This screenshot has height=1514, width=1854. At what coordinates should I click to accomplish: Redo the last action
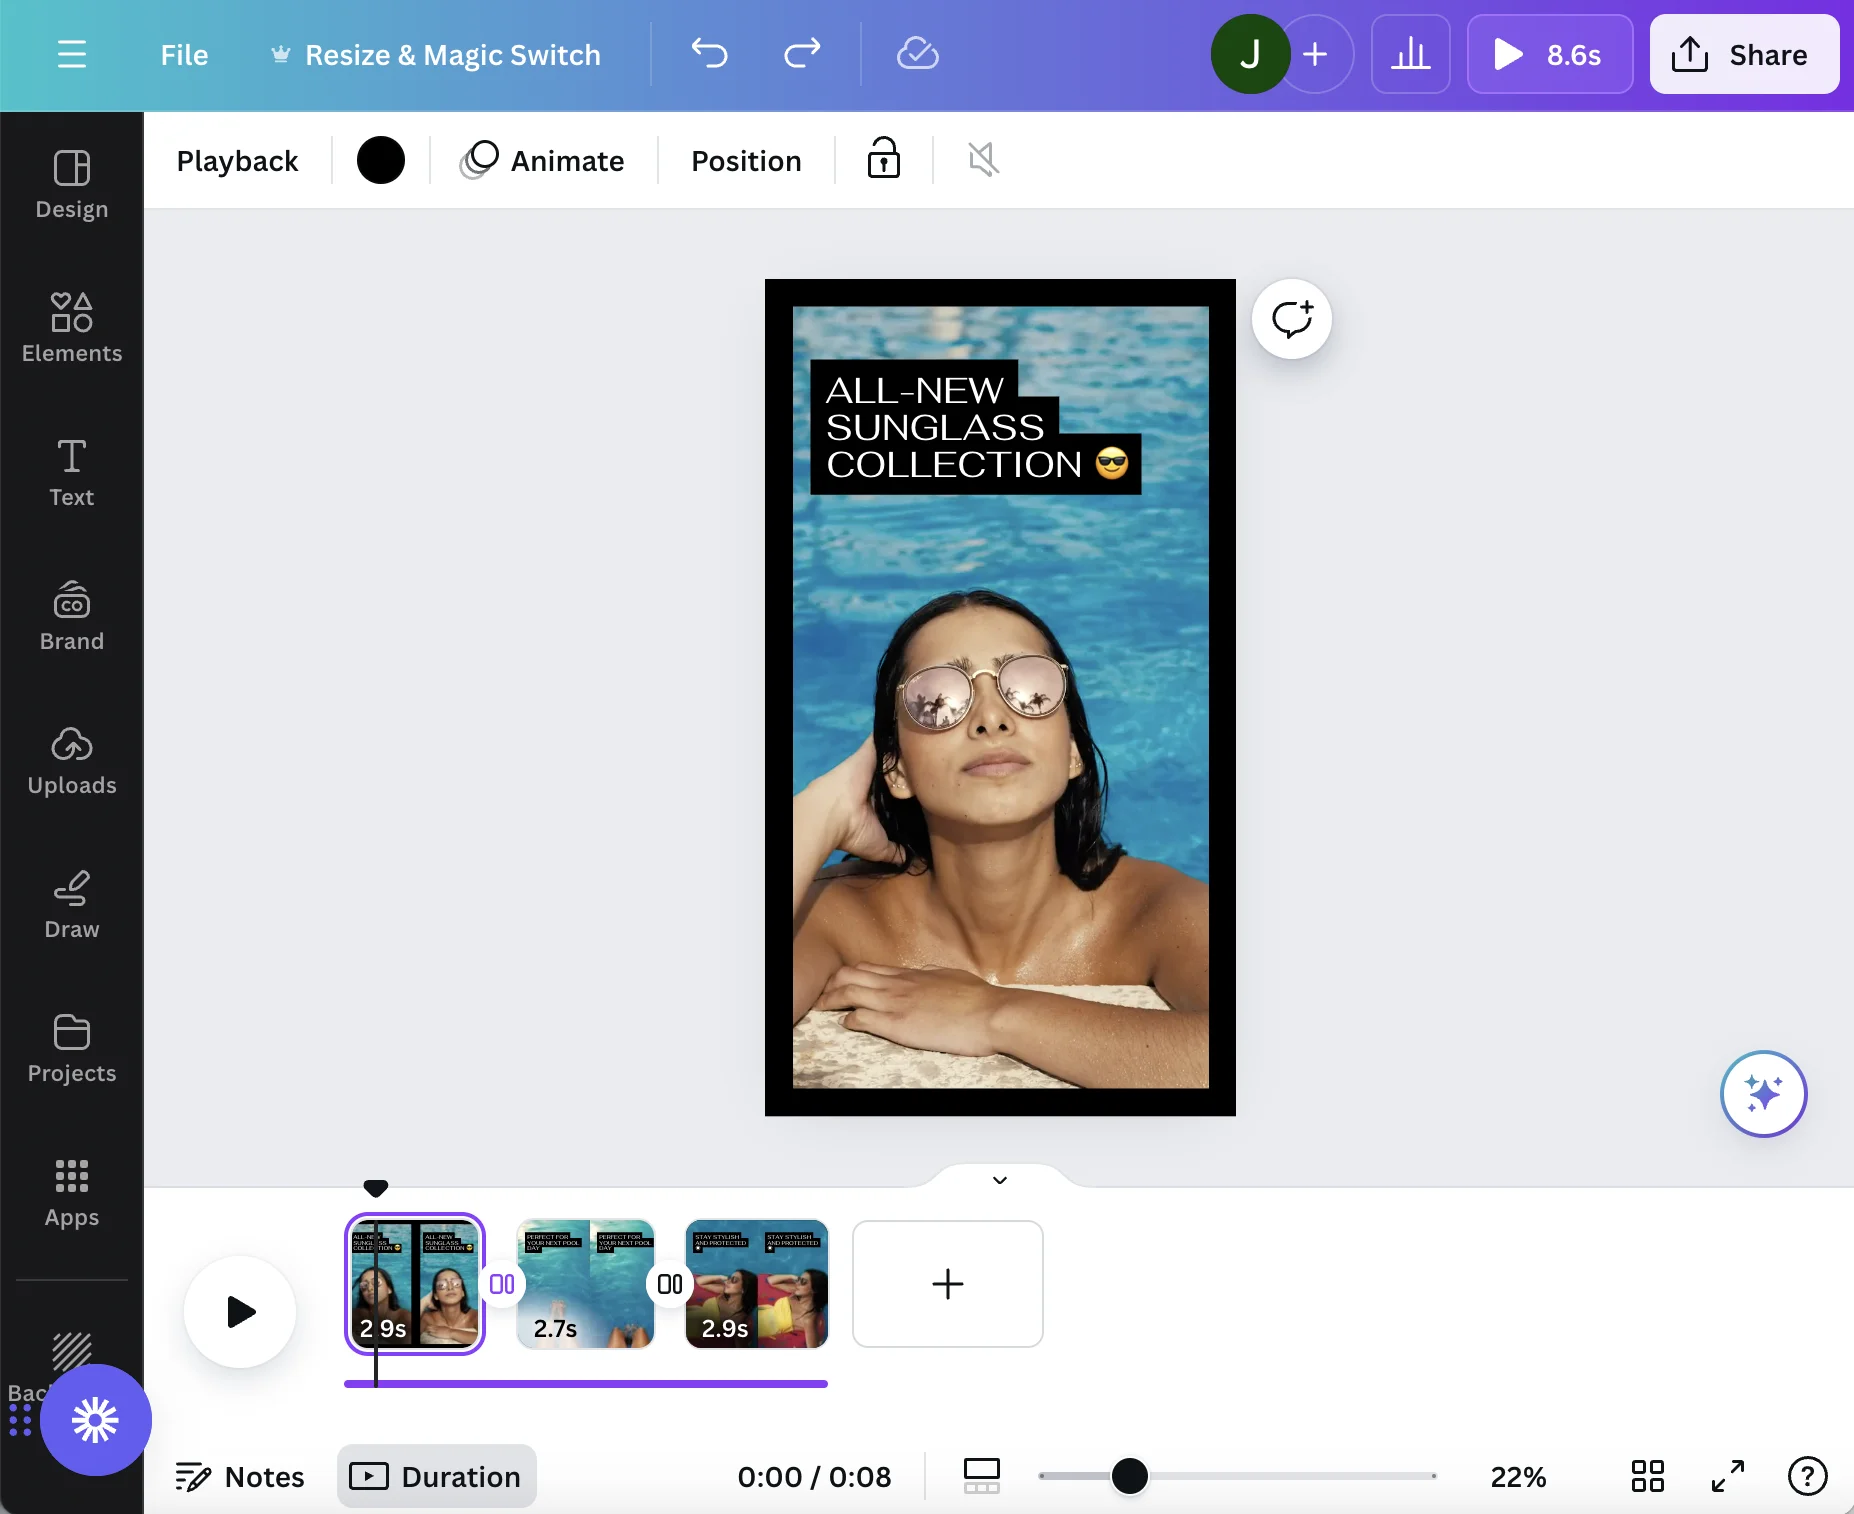point(802,54)
